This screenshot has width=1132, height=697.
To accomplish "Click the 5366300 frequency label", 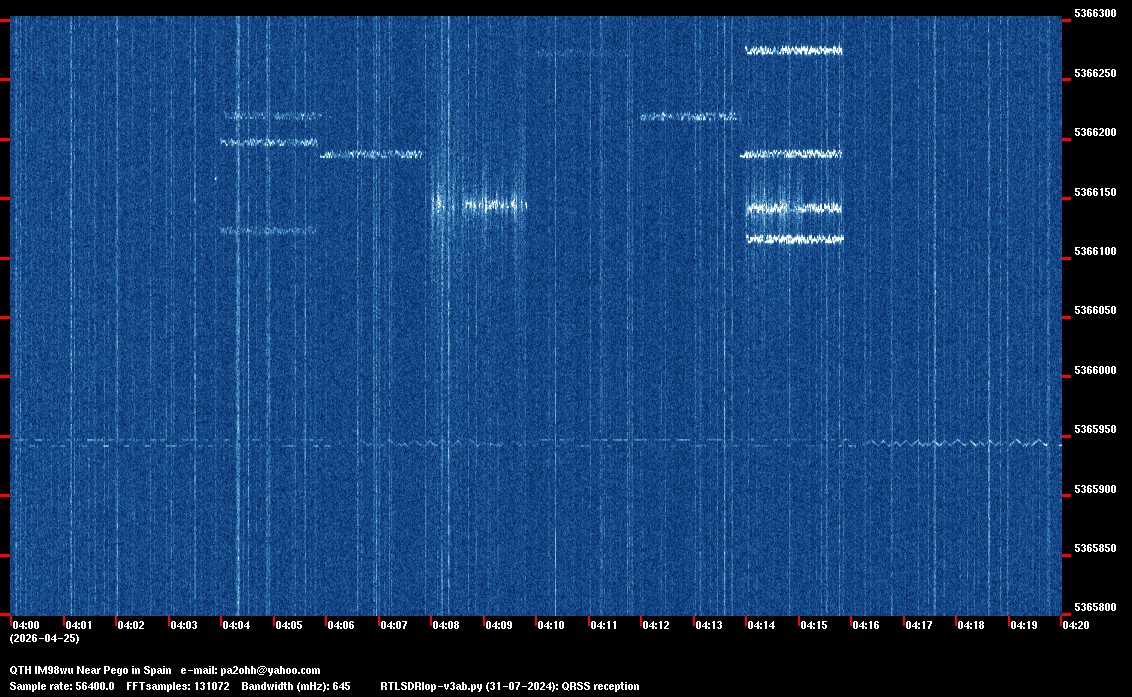I will point(1094,14).
